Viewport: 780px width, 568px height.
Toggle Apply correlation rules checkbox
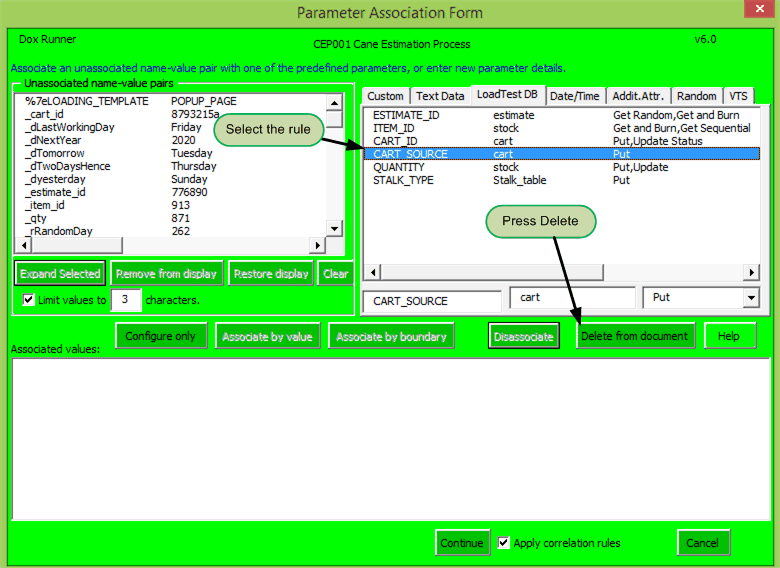(503, 543)
